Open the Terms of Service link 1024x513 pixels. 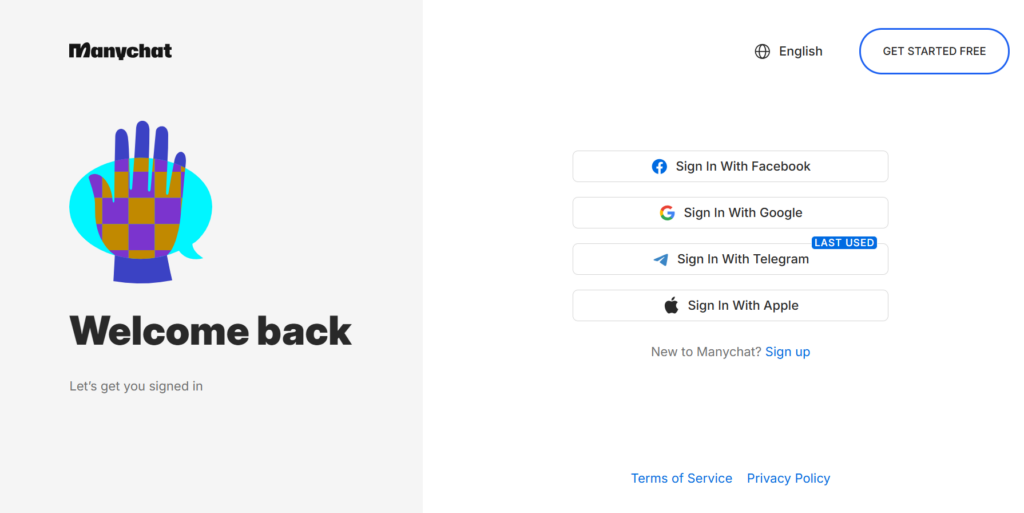point(681,478)
